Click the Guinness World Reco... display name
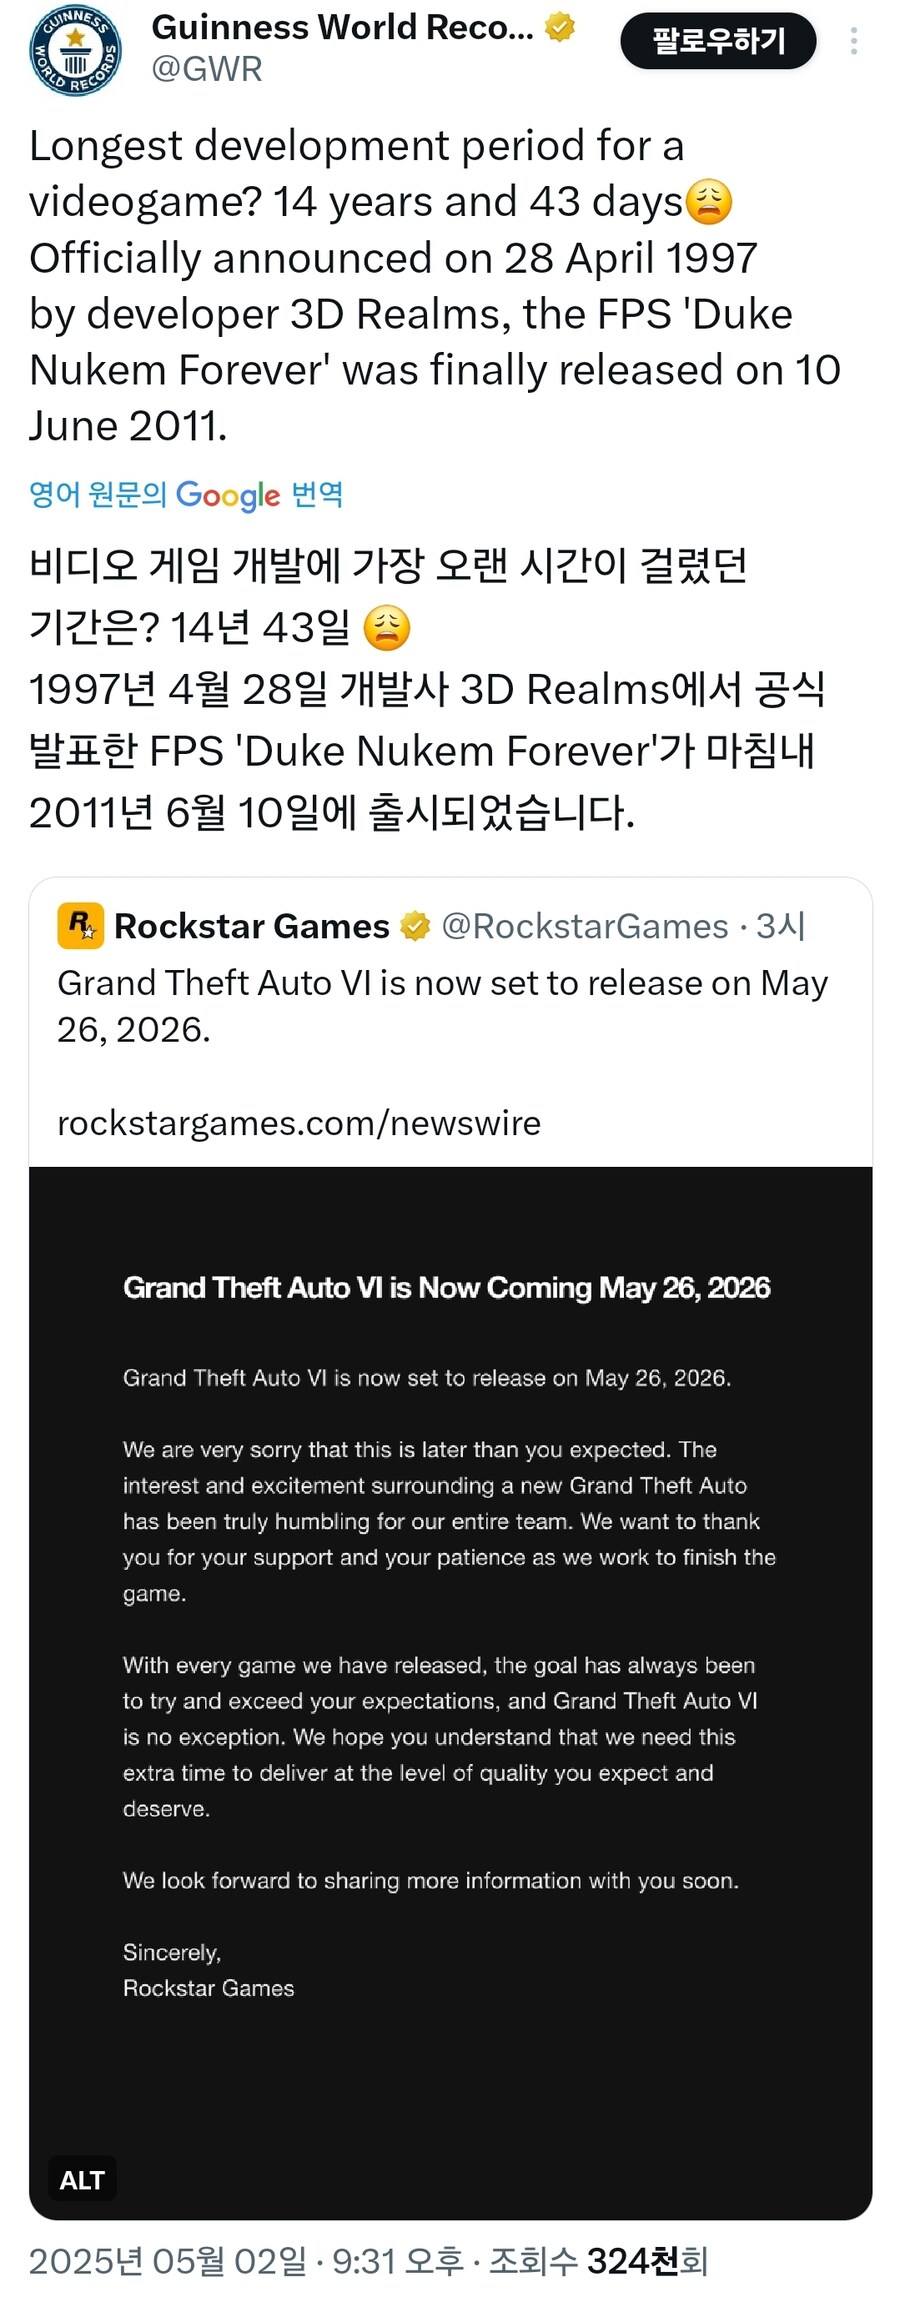Viewport: 900px width, 2297px height. [342, 27]
